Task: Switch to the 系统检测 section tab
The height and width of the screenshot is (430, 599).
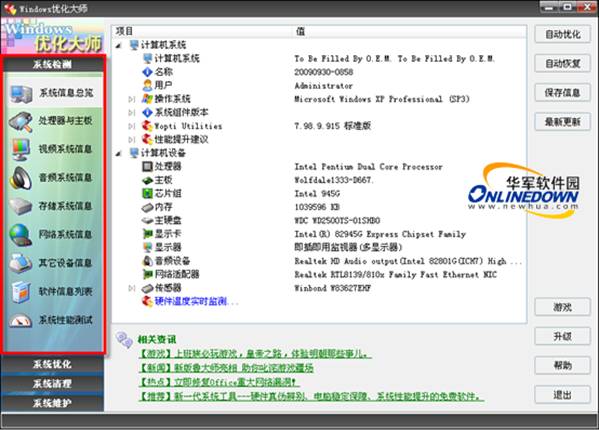Action: coord(53,64)
